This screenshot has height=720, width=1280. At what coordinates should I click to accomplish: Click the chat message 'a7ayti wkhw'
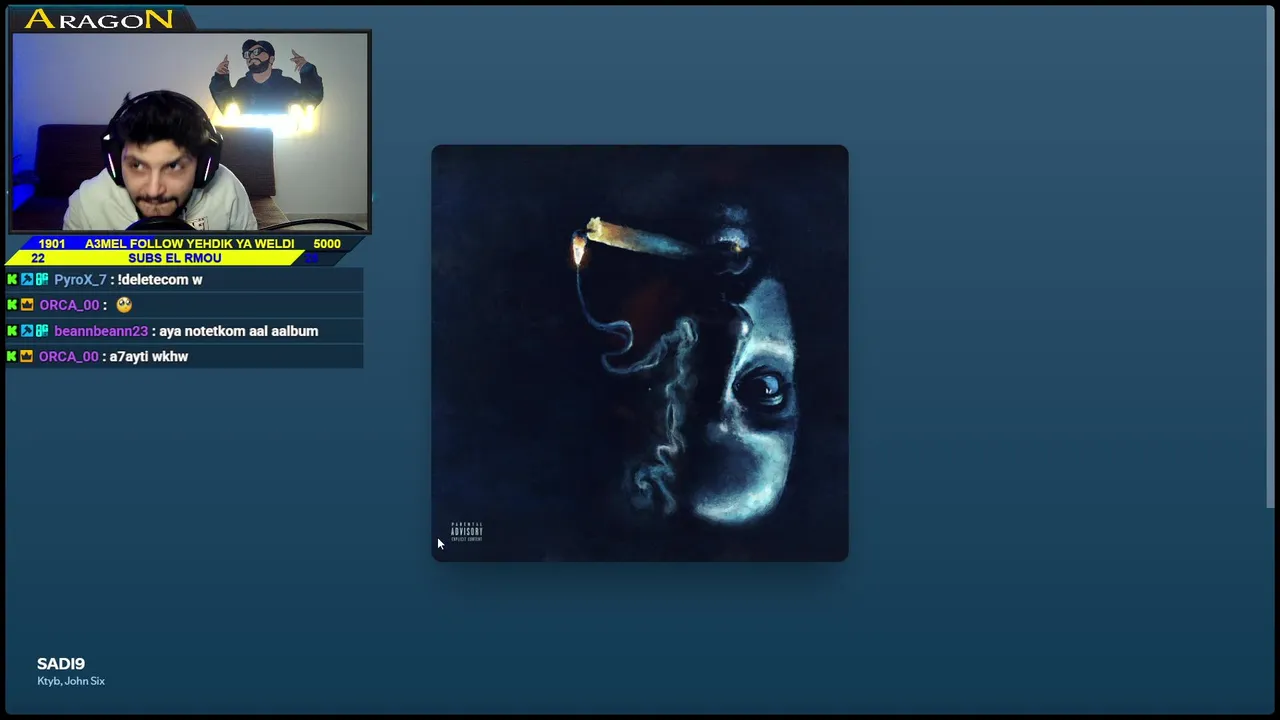149,356
